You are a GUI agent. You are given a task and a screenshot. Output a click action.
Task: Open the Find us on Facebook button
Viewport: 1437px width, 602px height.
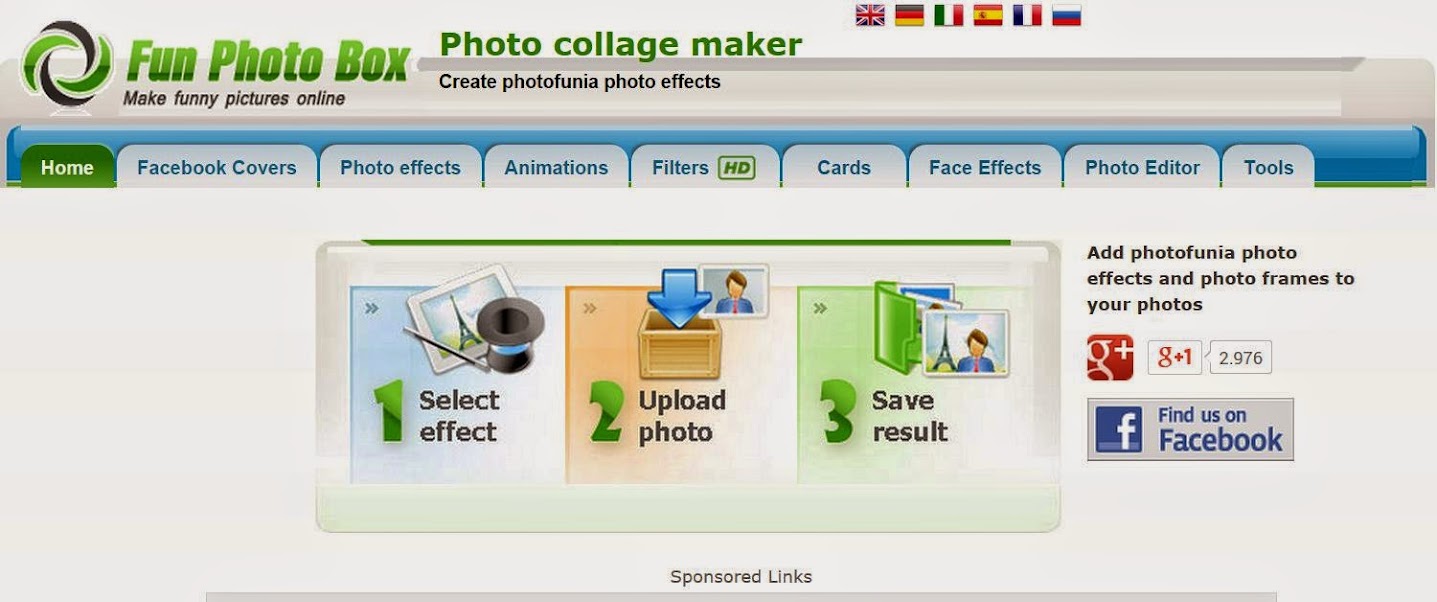pyautogui.click(x=1190, y=429)
